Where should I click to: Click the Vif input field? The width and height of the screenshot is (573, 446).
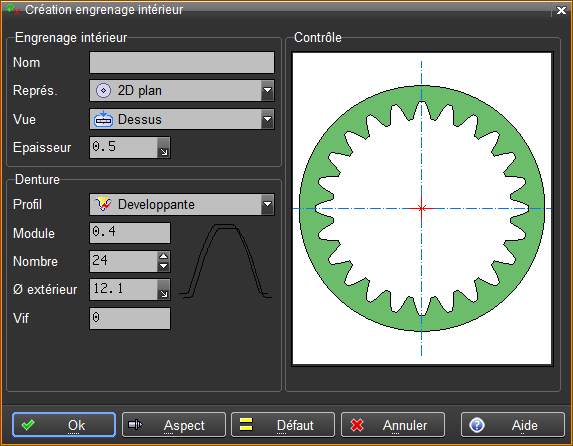coord(130,318)
